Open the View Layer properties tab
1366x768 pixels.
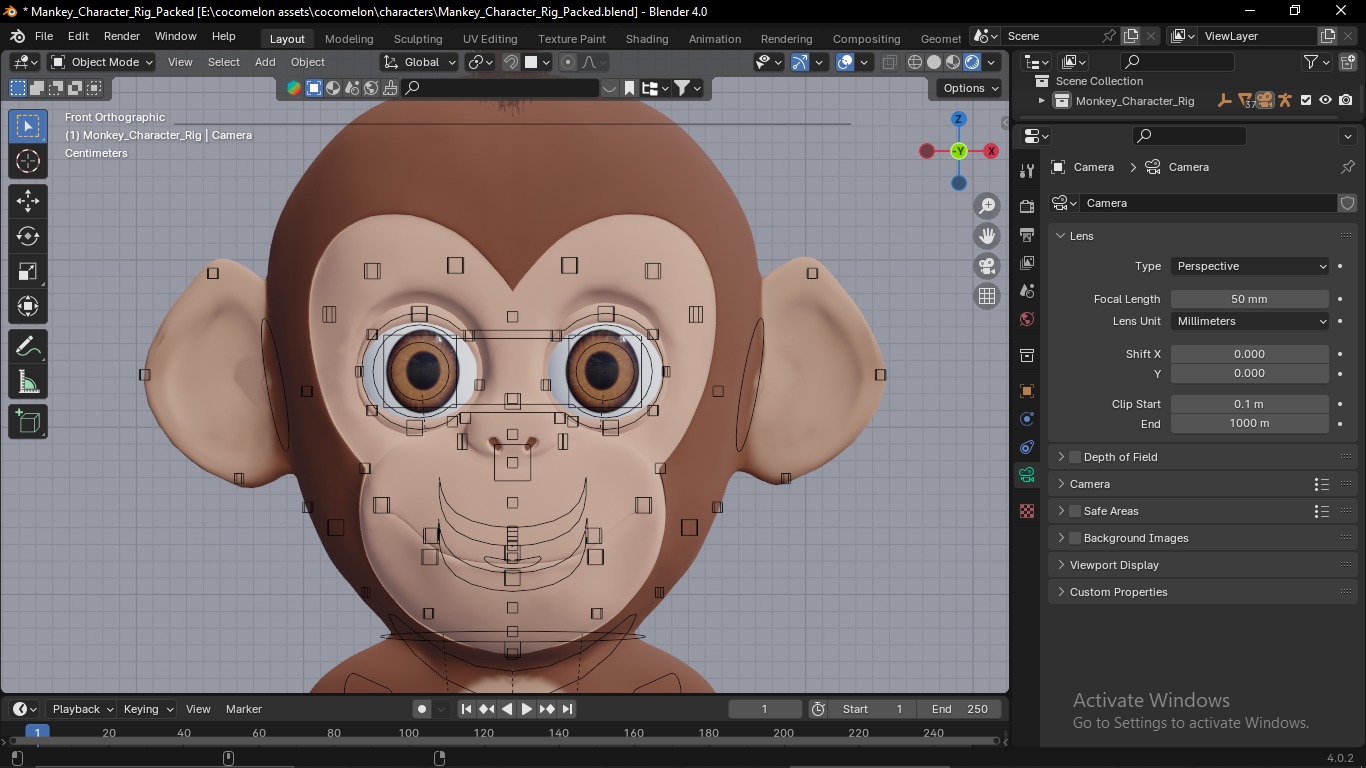pos(1027,263)
